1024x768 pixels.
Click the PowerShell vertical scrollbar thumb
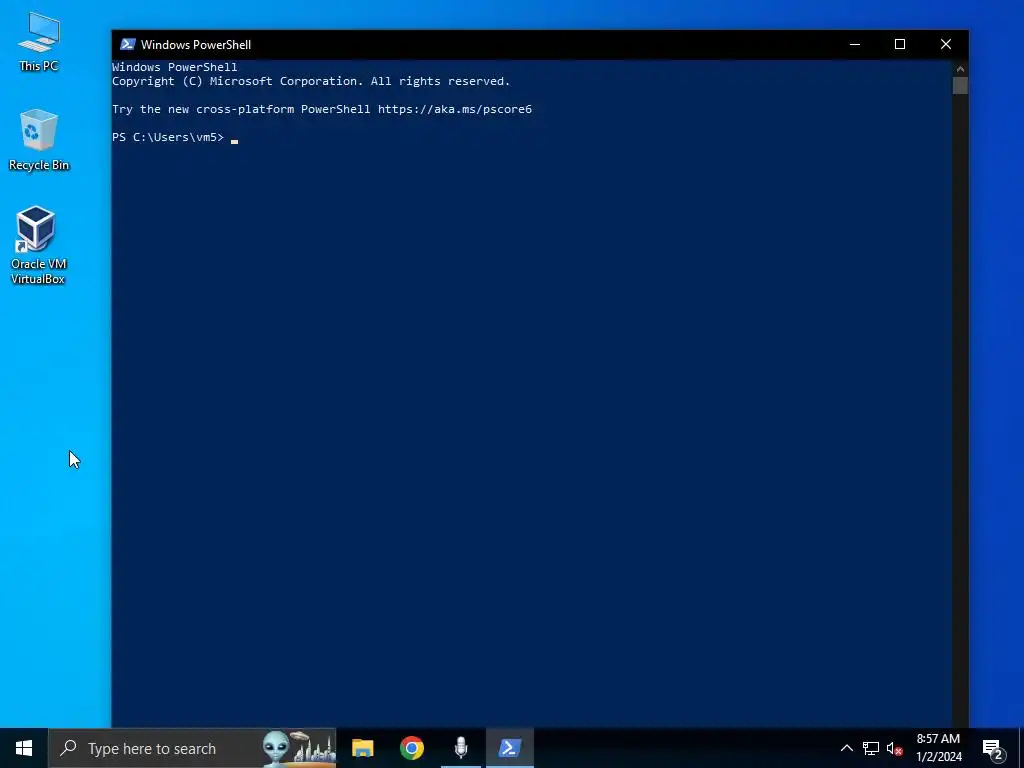(x=960, y=86)
